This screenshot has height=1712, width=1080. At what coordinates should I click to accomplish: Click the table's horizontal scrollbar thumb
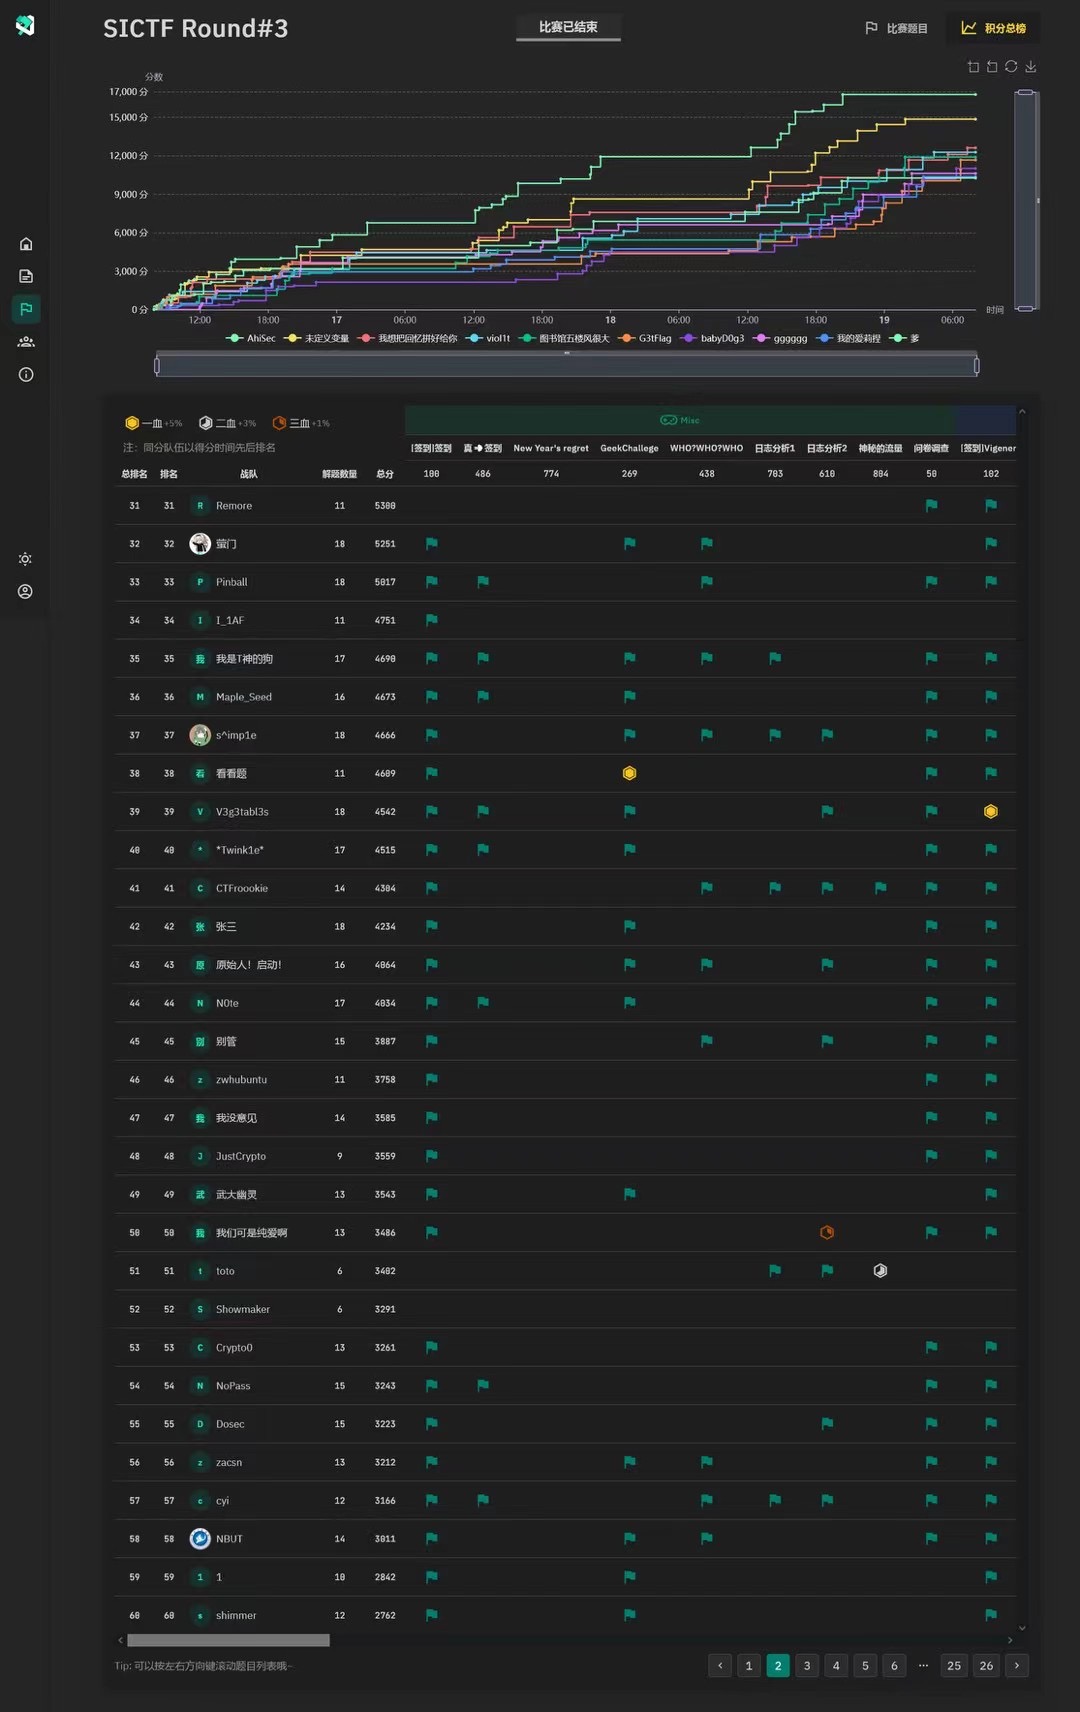228,1640
